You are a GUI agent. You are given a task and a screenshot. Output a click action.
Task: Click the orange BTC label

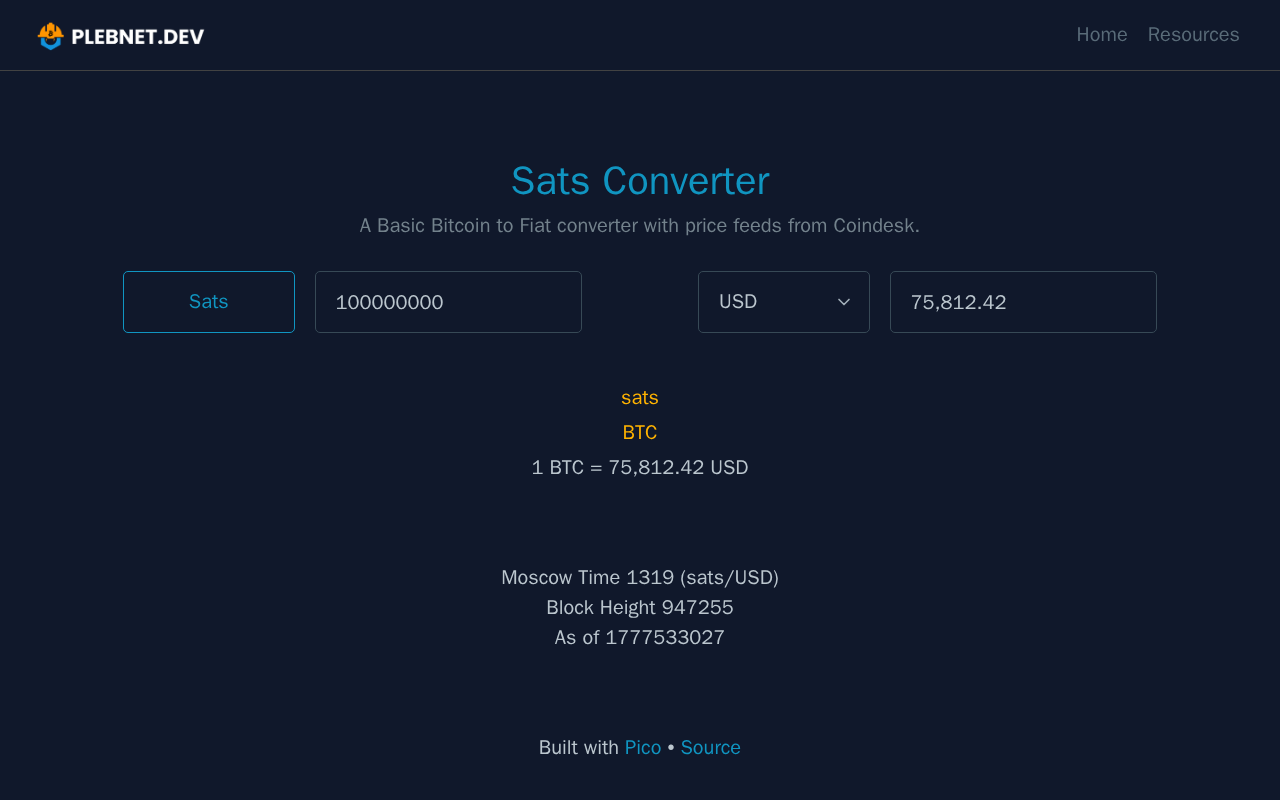click(x=640, y=433)
